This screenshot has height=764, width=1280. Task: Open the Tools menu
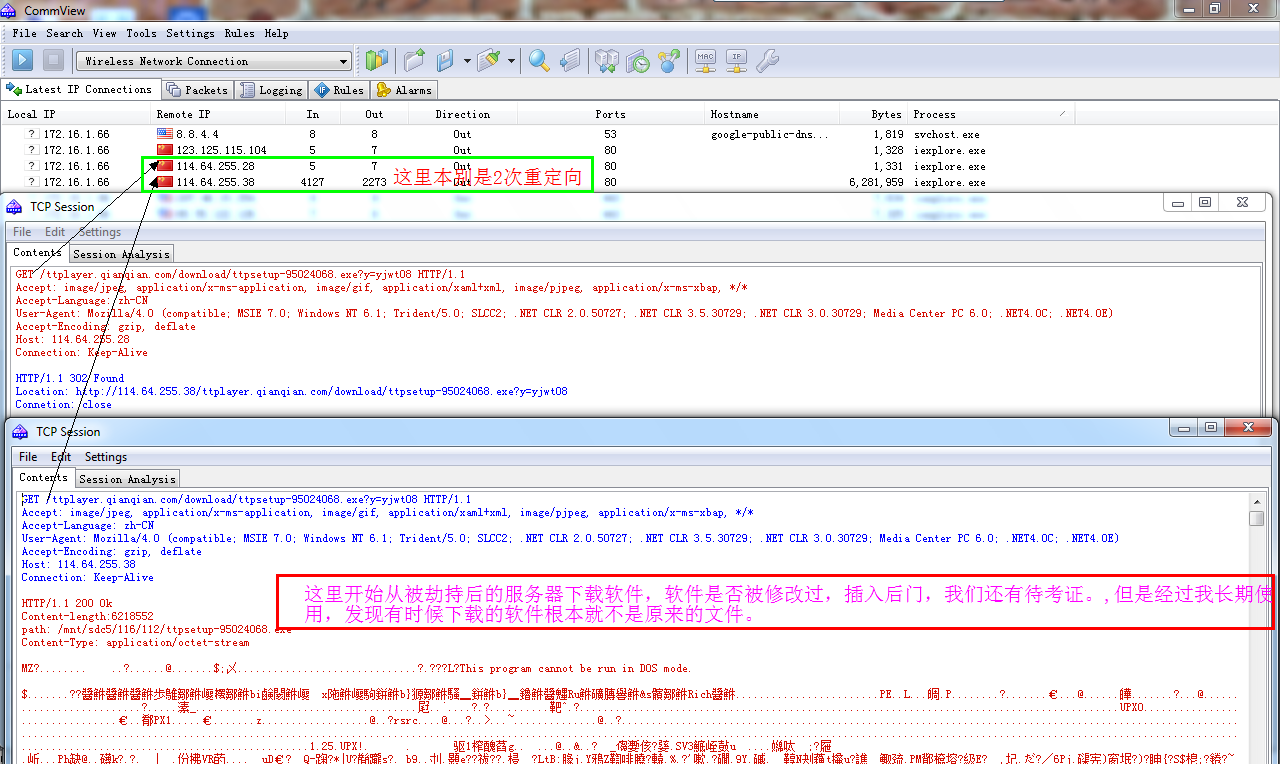click(x=141, y=33)
